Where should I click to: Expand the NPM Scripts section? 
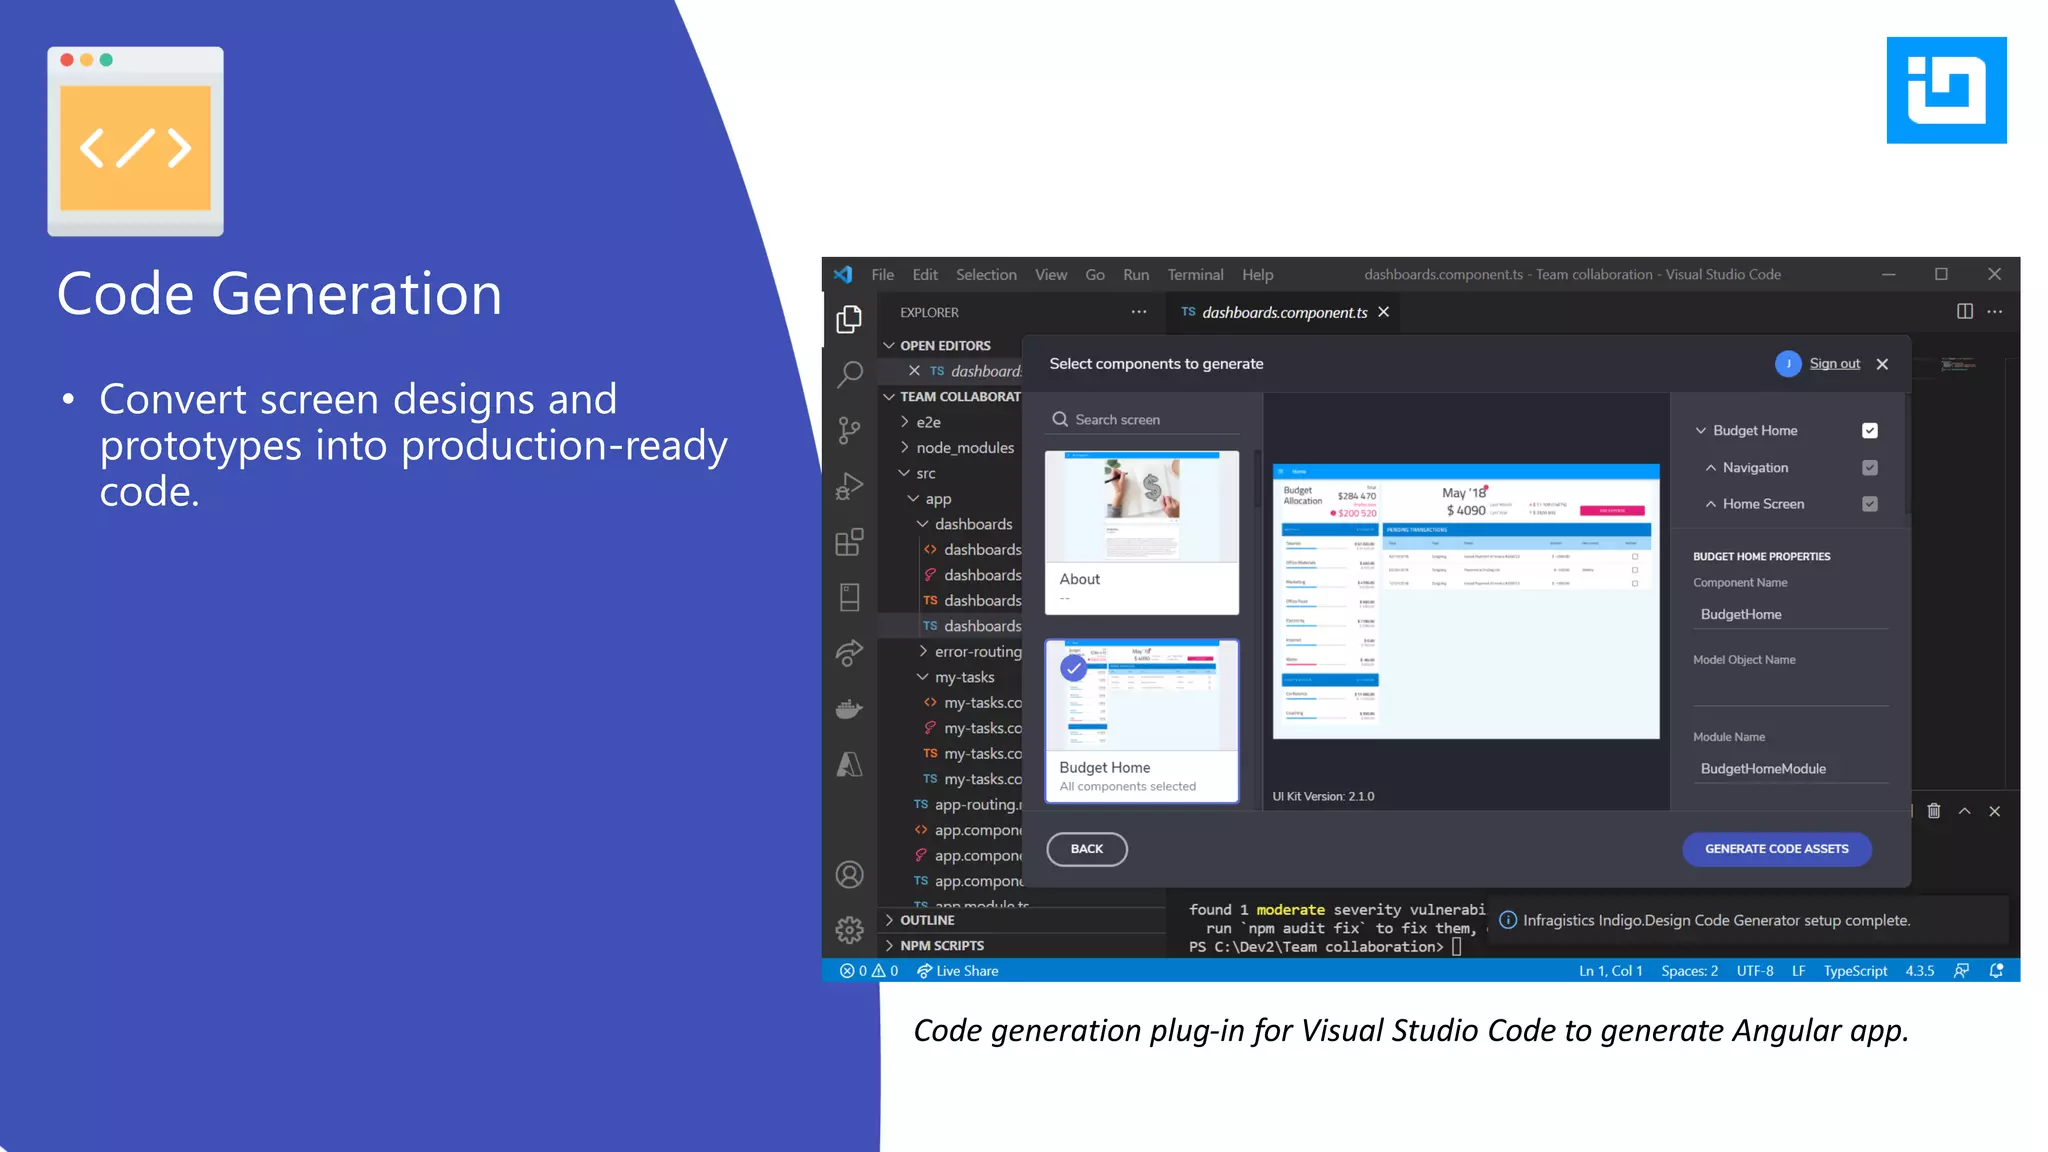click(888, 946)
